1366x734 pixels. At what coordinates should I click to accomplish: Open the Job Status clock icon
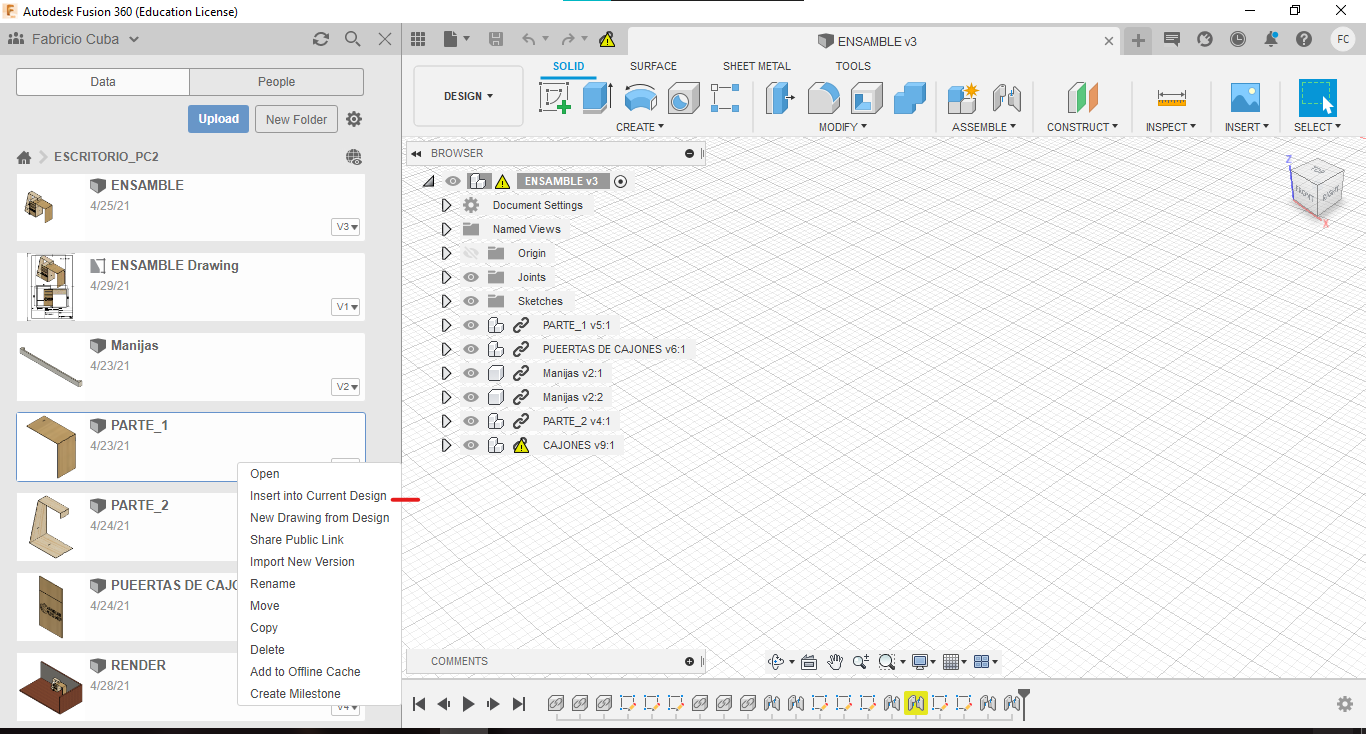(x=1238, y=39)
